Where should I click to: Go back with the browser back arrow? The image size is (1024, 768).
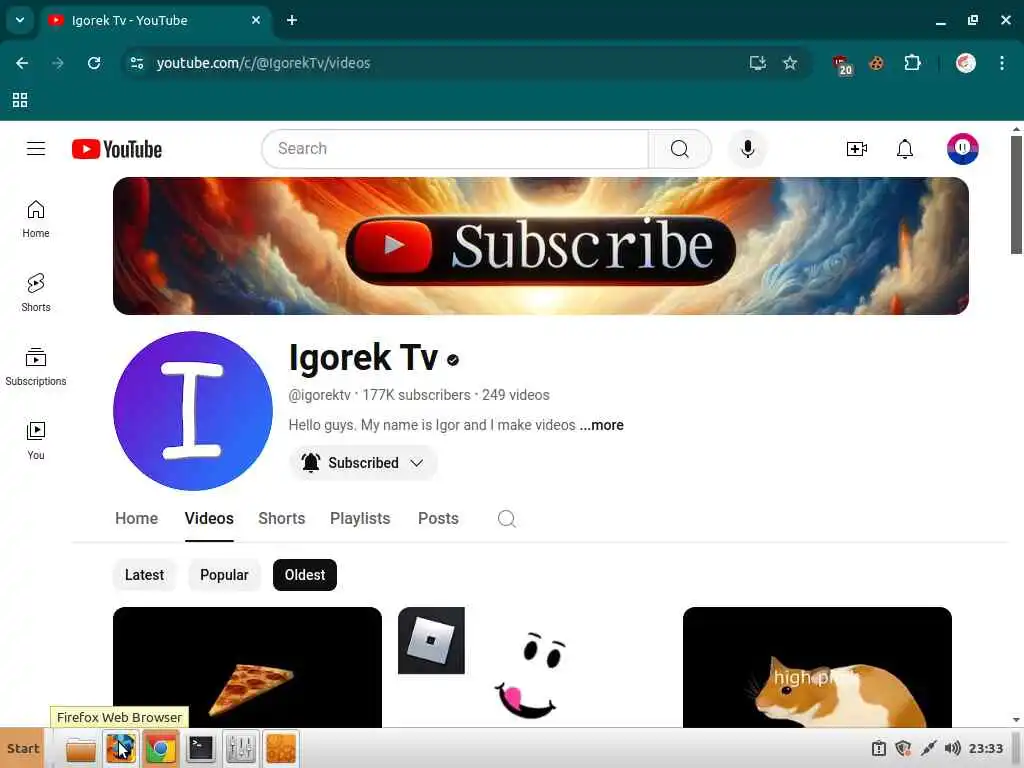(x=22, y=63)
